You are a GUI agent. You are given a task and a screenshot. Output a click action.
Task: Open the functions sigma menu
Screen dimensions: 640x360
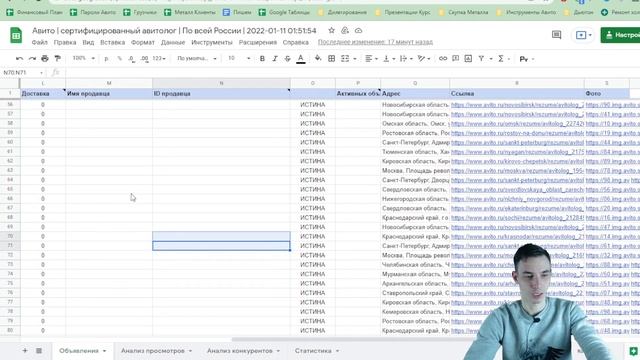pyautogui.click(x=501, y=59)
